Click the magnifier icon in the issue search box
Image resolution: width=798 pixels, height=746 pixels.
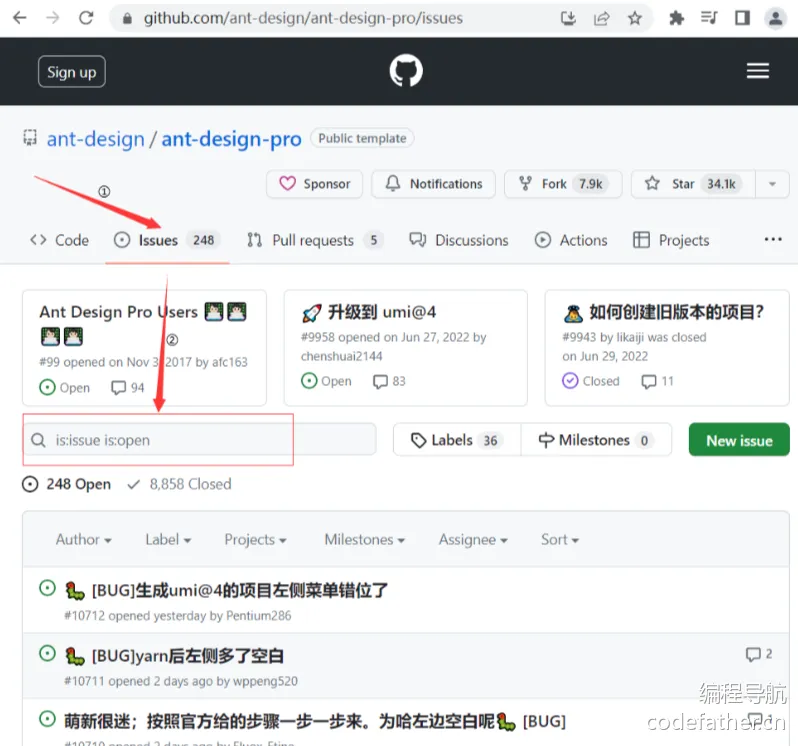click(x=39, y=440)
